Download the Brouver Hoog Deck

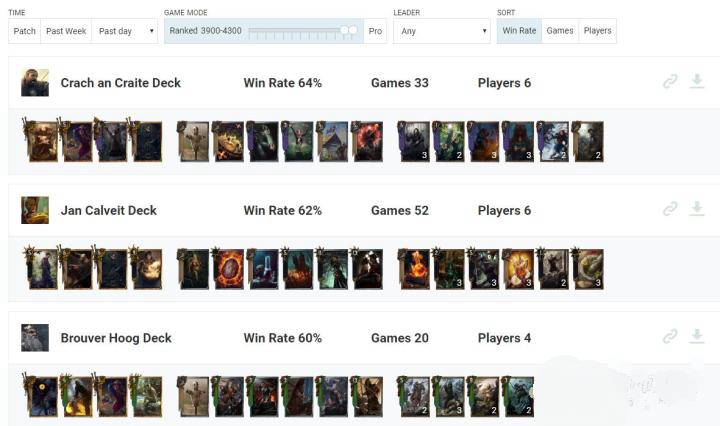[697, 336]
